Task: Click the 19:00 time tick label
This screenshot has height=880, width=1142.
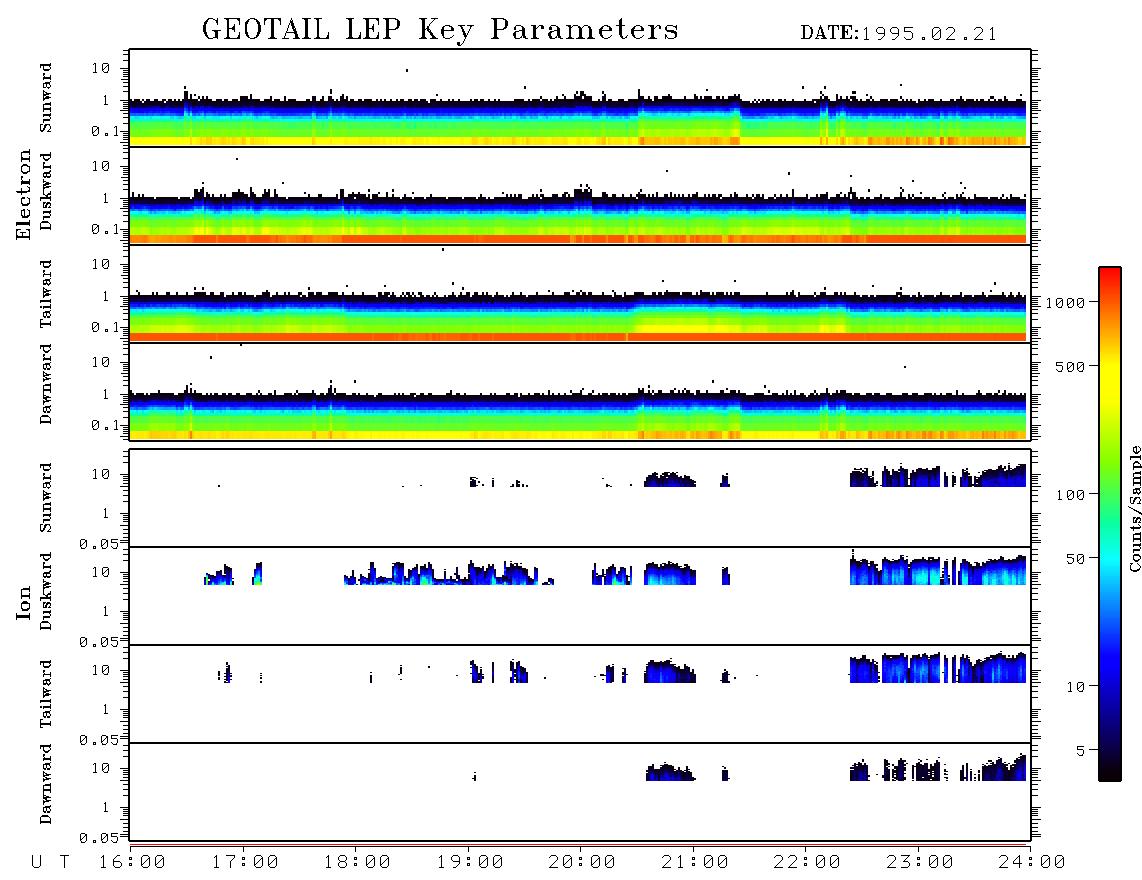Action: pyautogui.click(x=470, y=862)
